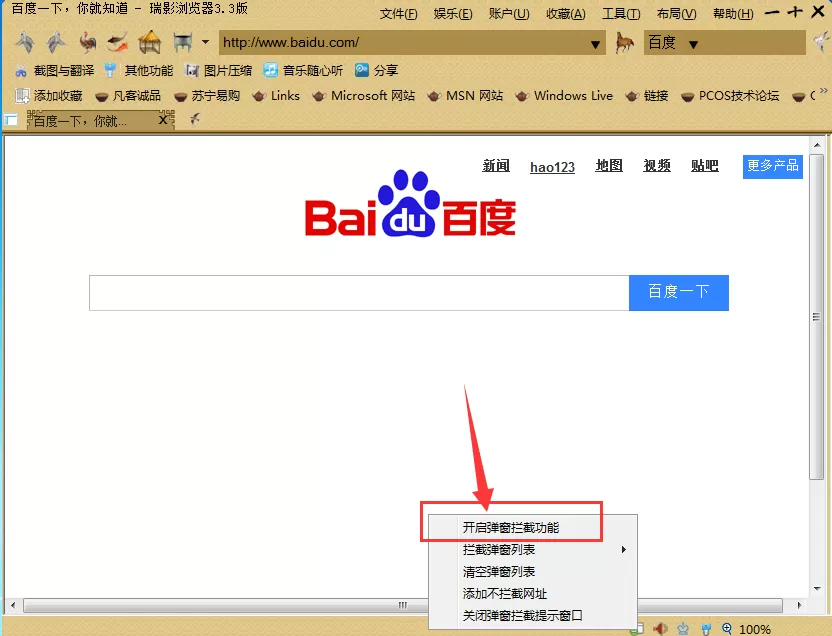Click the 添加收藏 bookmark icon
Screen dimensions: 832x636
point(22,95)
